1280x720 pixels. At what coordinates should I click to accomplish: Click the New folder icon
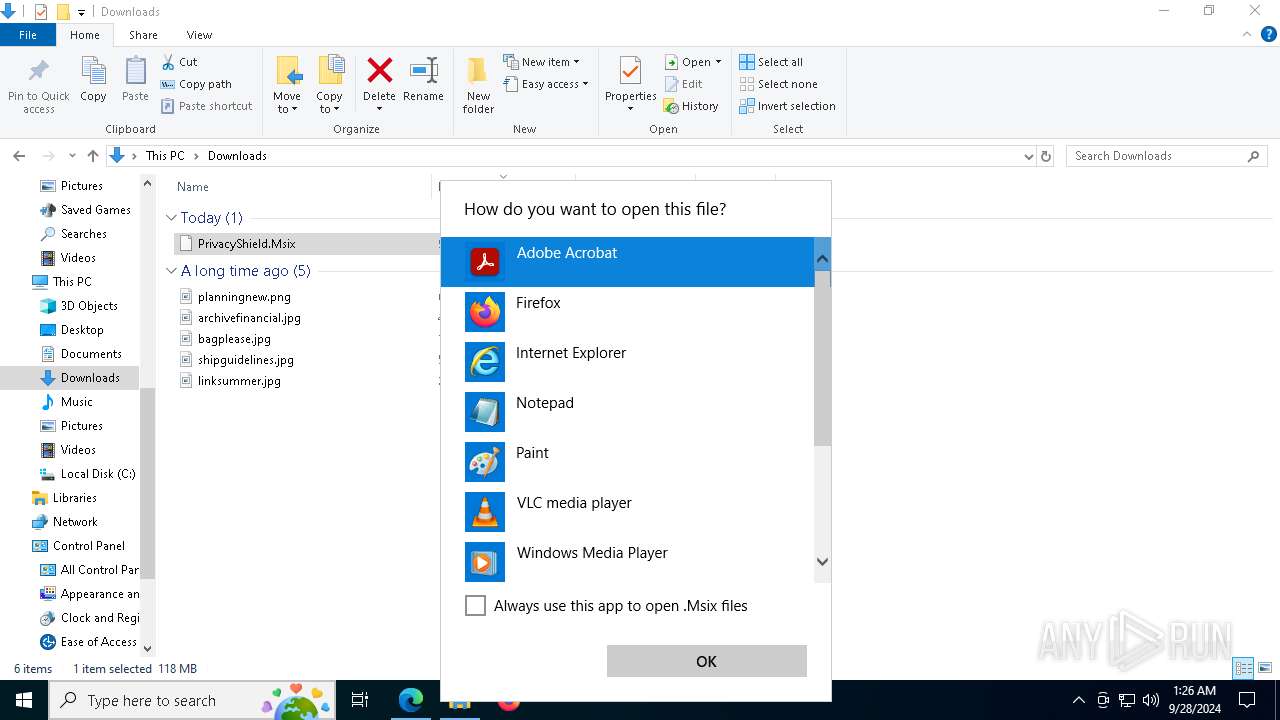tap(478, 71)
